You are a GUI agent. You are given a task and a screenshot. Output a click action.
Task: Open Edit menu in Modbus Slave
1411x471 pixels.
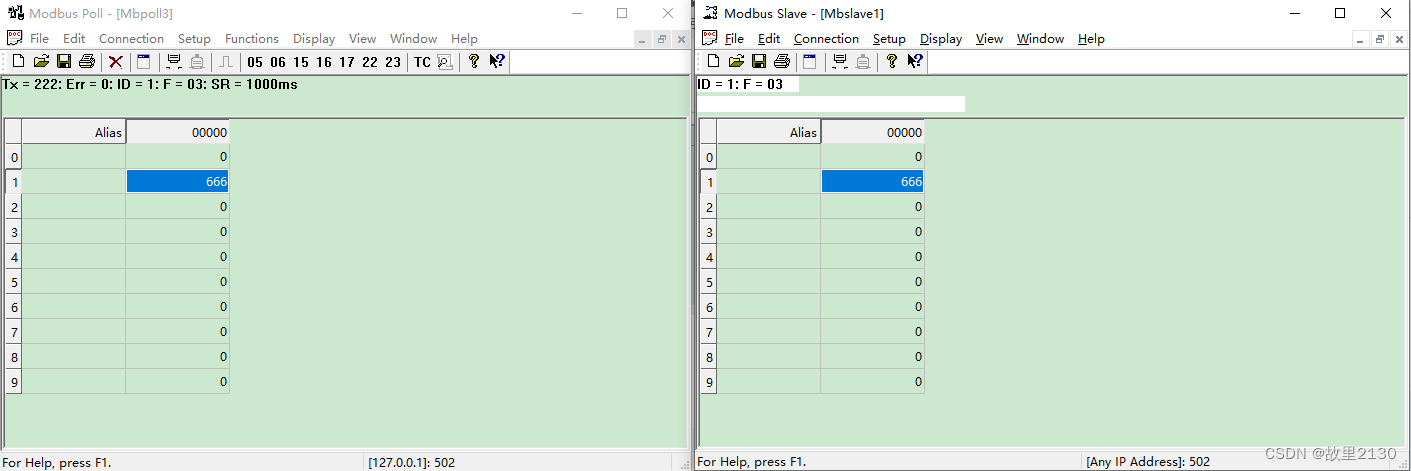pos(769,39)
